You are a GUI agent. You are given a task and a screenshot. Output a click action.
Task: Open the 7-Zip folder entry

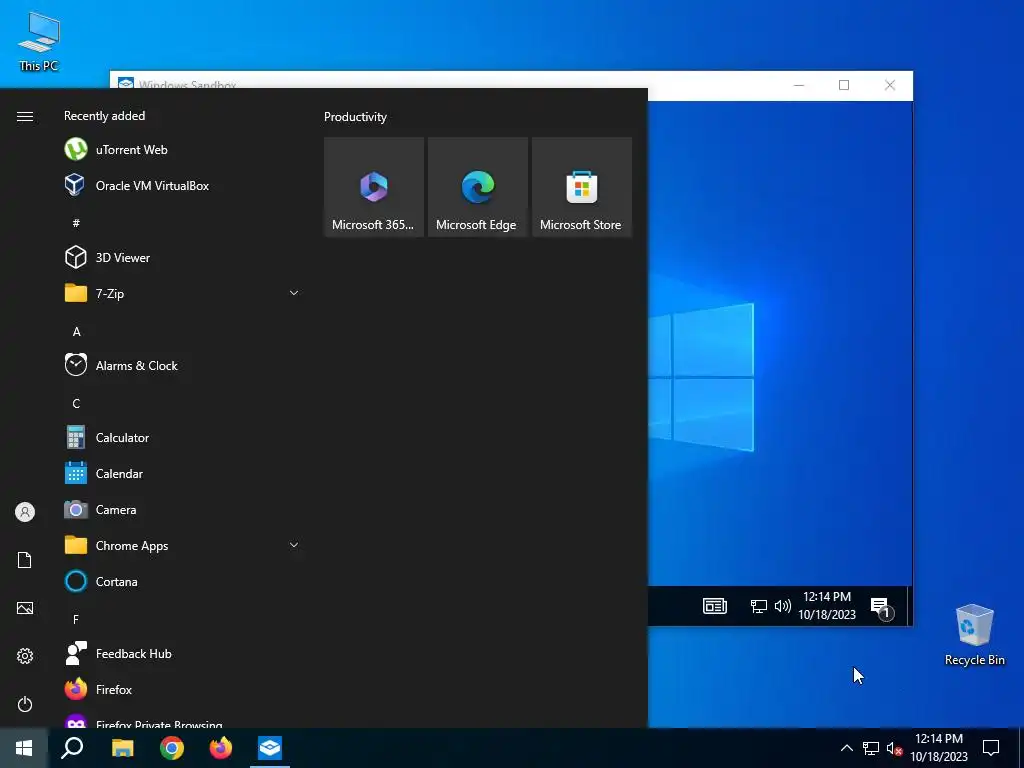[x=183, y=293]
